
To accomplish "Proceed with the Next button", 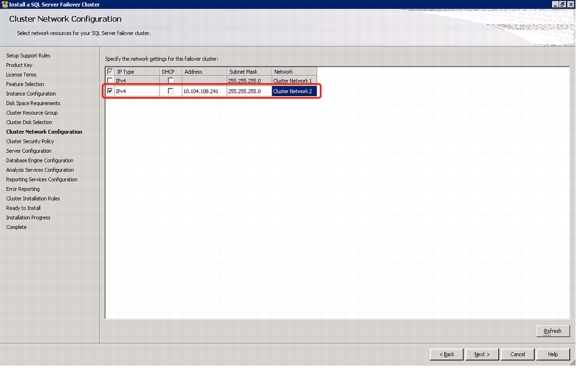I will [482, 355].
